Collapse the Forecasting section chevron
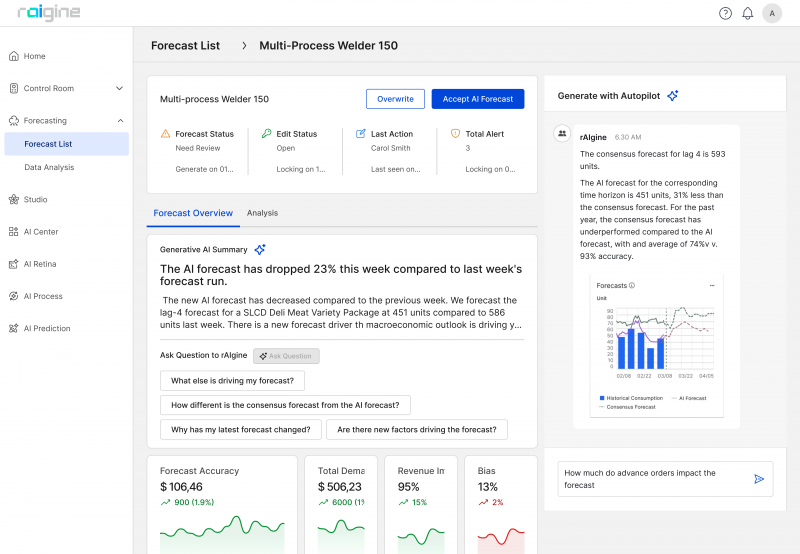Screen dimensions: 800x554 pyautogui.click(x=120, y=121)
